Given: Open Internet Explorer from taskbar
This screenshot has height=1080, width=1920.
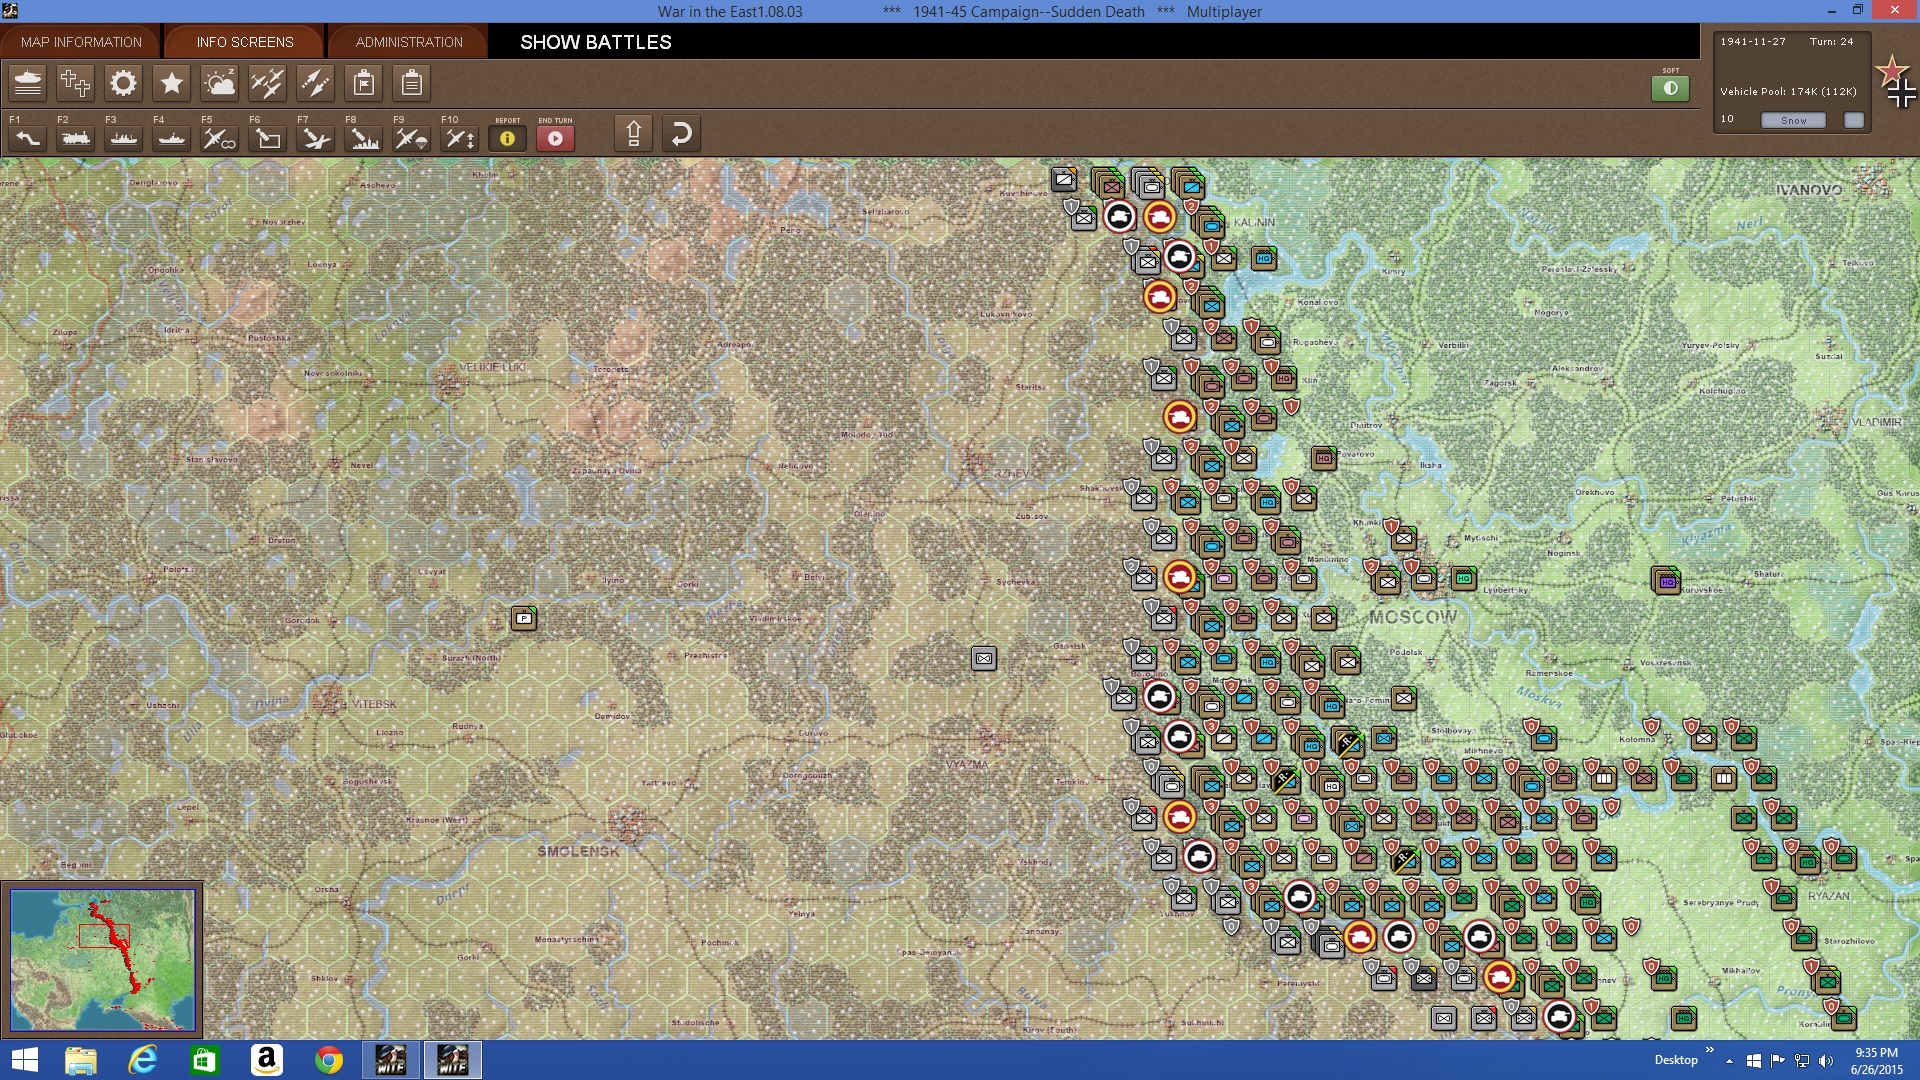Looking at the screenshot, I should tap(143, 1060).
